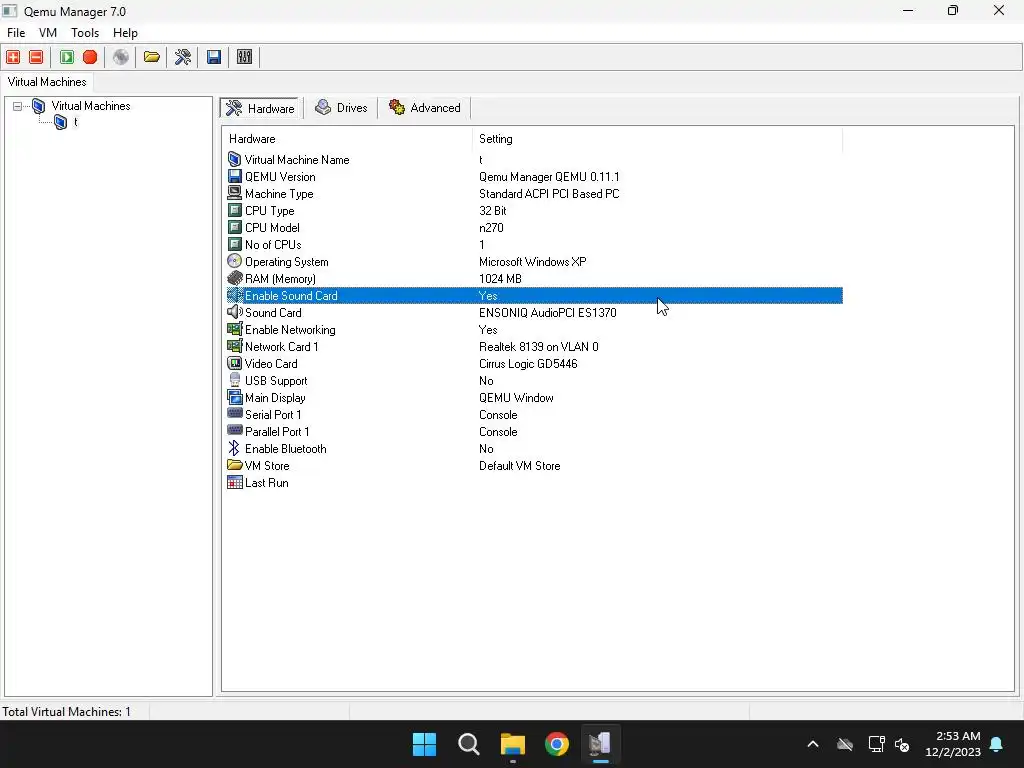Click the Enable Networking icon
Image resolution: width=1024 pixels, height=768 pixels.
click(x=234, y=329)
